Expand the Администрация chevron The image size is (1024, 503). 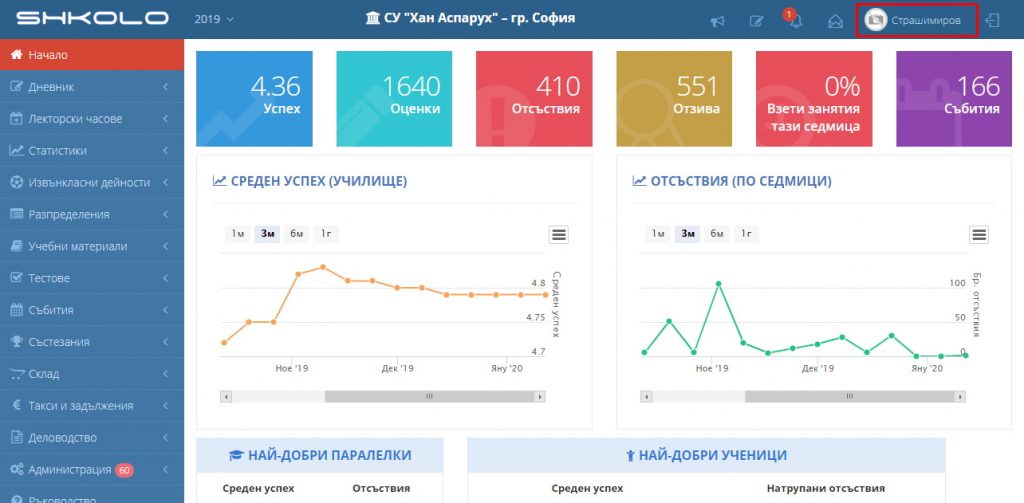click(166, 470)
